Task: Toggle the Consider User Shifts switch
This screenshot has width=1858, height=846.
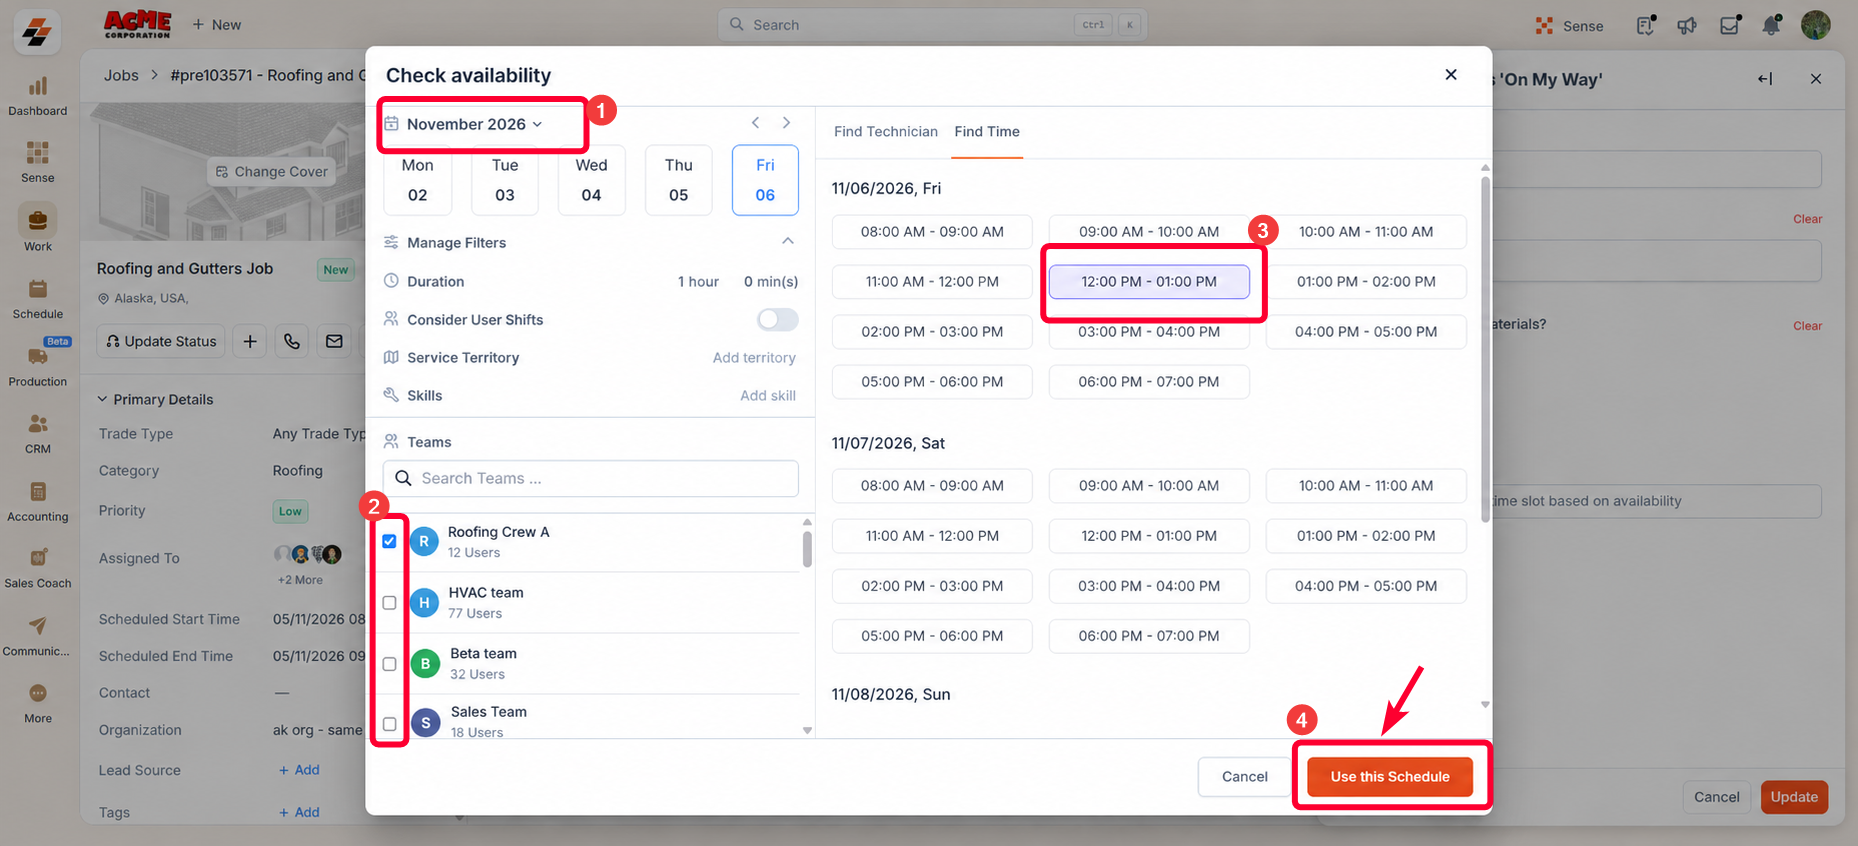Action: pyautogui.click(x=777, y=319)
